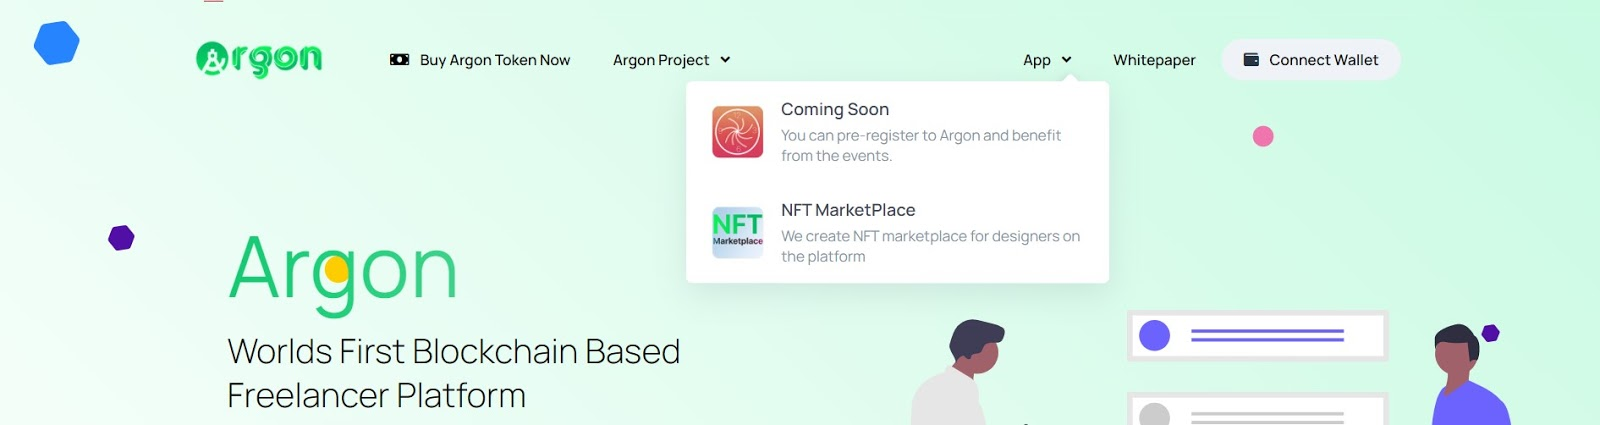Click the purple-circle profile card illustration
Screen dimensions: 1600x425
coord(1258,335)
